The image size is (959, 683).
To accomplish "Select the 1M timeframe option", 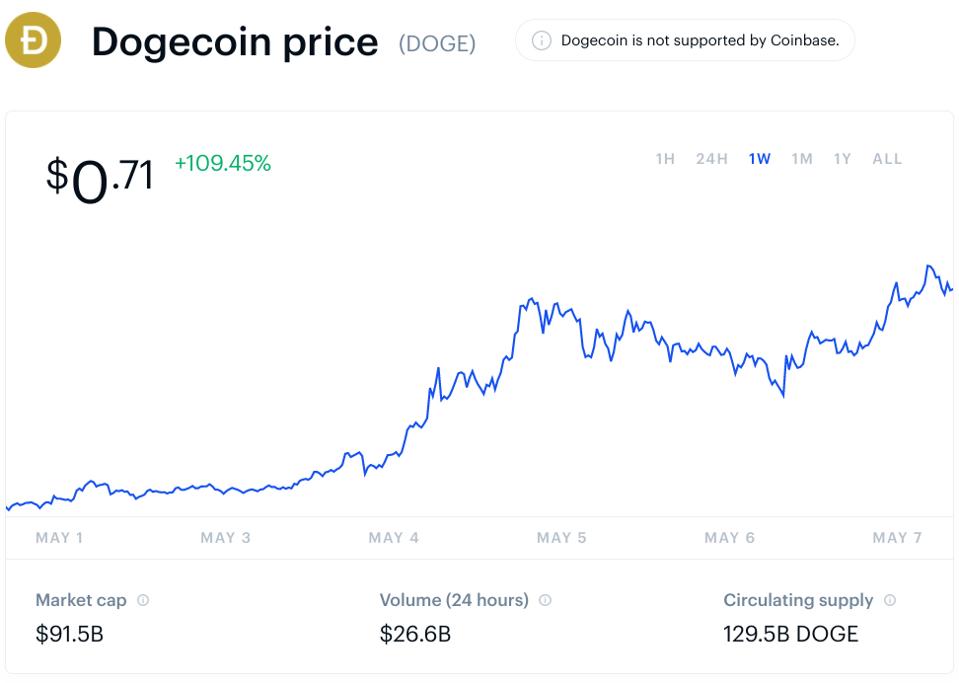I will click(x=800, y=158).
